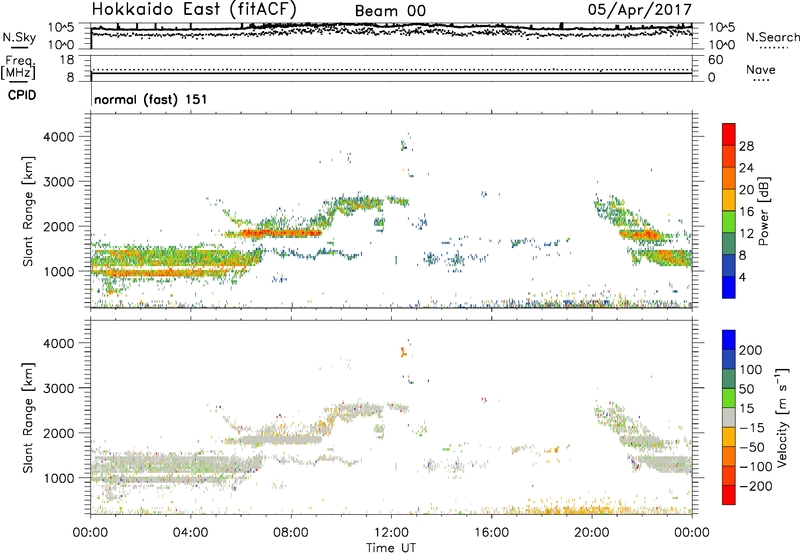Image resolution: width=800 pixels, height=554 pixels.
Task: Click the '60' Nave axis value
Action: 716,60
